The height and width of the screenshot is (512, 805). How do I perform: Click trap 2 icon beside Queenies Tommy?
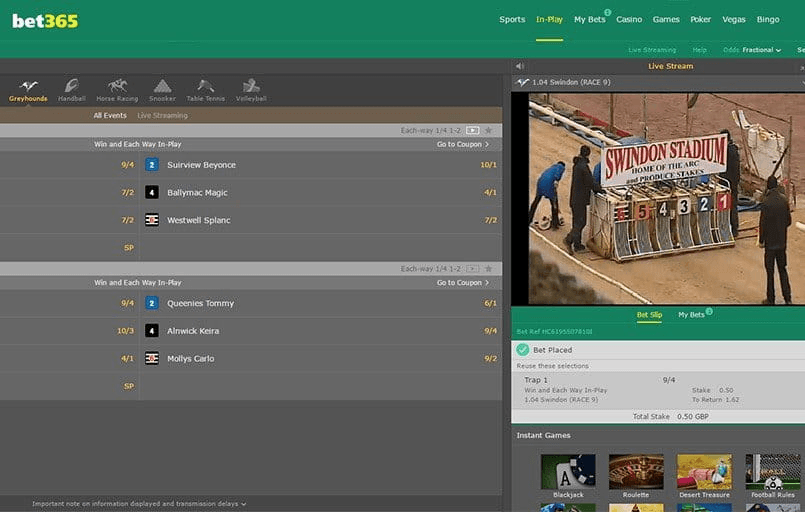[151, 303]
